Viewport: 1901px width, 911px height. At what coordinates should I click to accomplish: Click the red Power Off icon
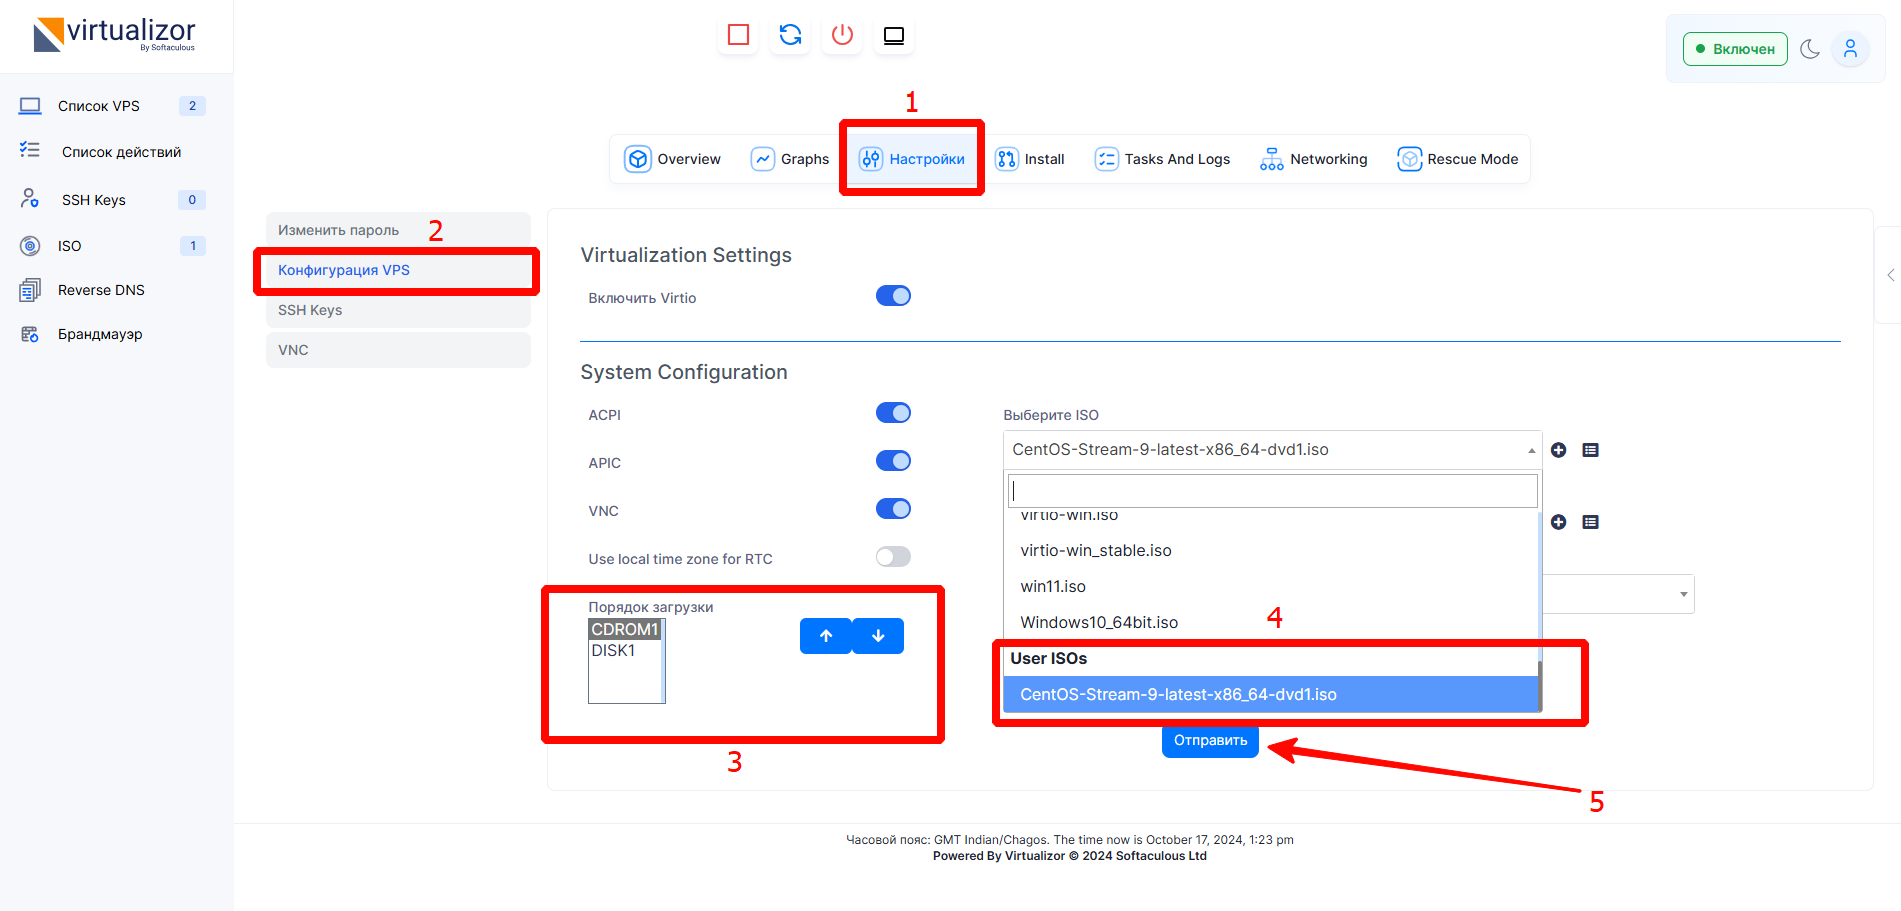[x=842, y=35]
